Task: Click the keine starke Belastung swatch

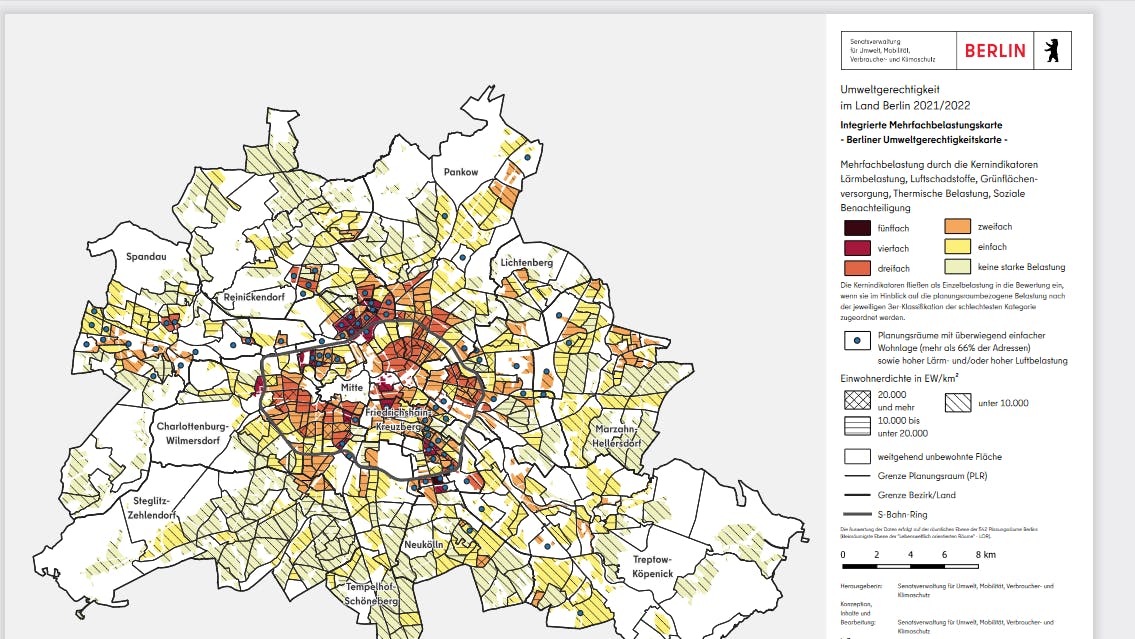Action: point(958,267)
